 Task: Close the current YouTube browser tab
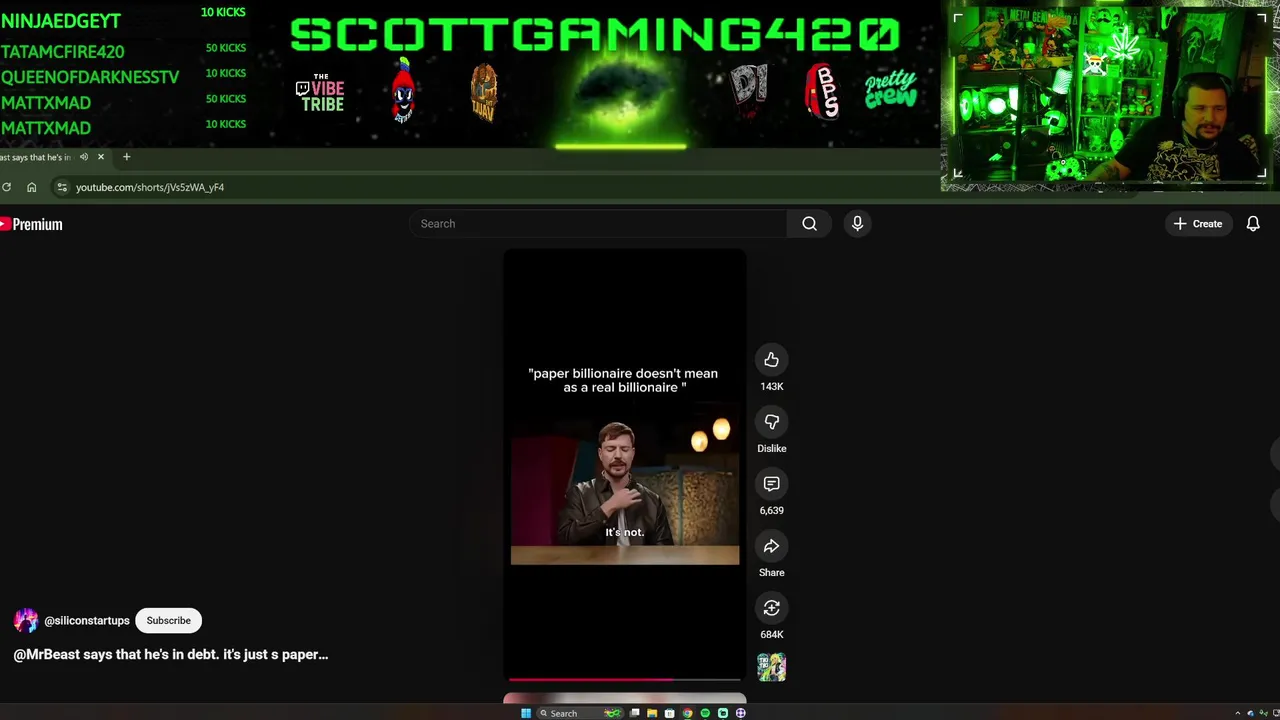(x=100, y=157)
